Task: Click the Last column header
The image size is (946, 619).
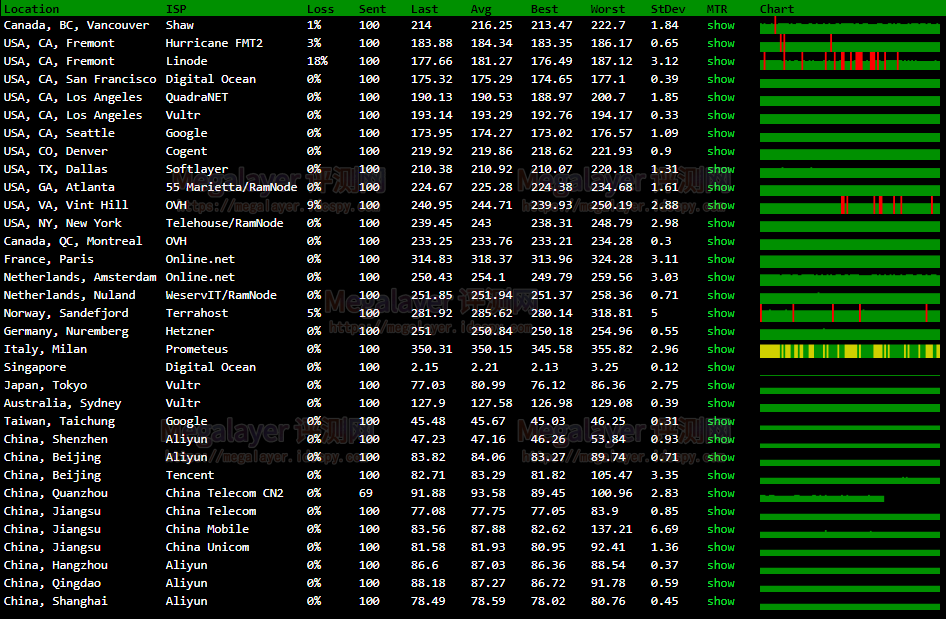Action: click(x=425, y=9)
